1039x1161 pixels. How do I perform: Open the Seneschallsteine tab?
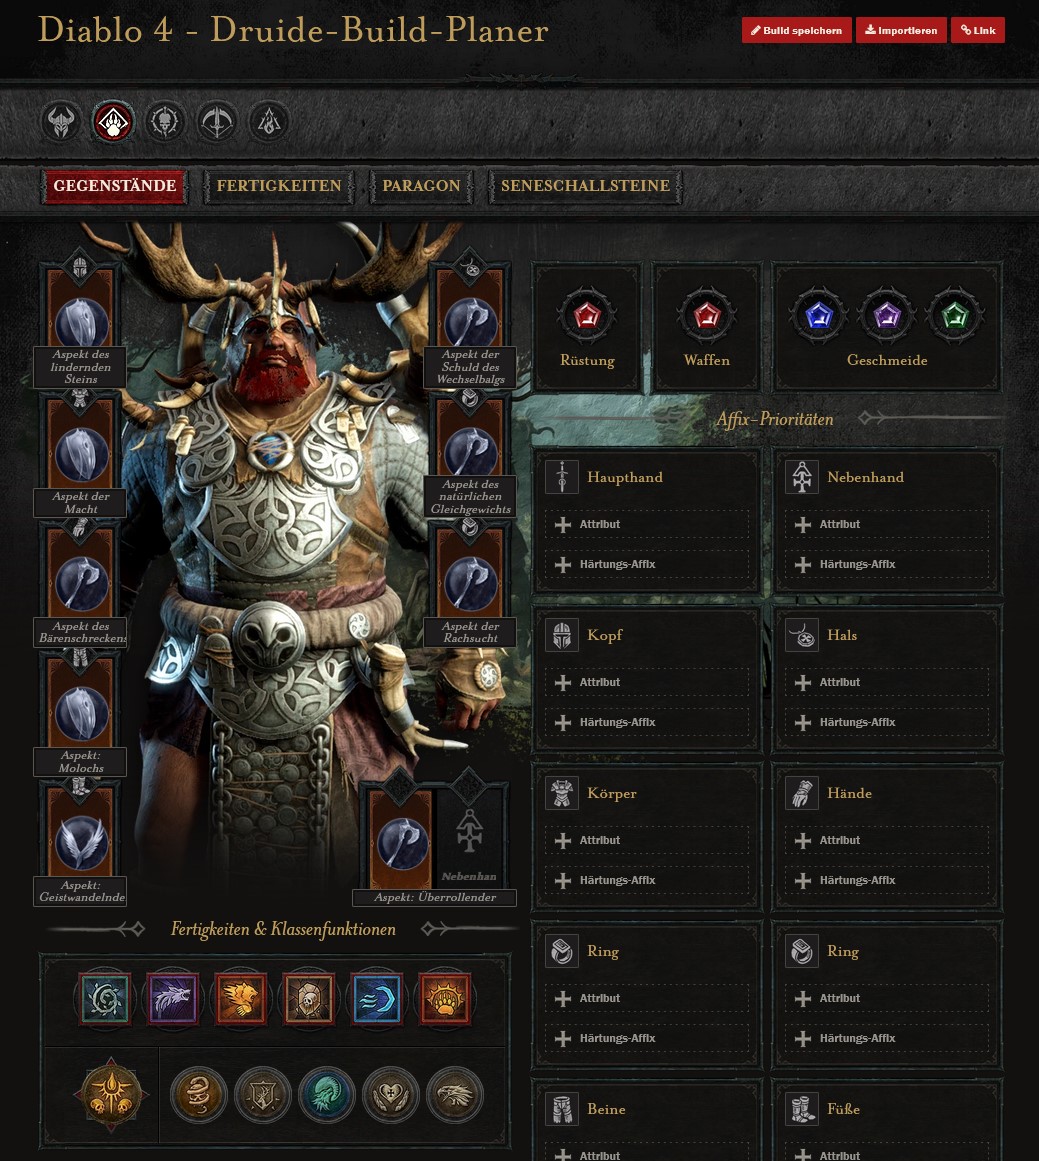tap(585, 186)
